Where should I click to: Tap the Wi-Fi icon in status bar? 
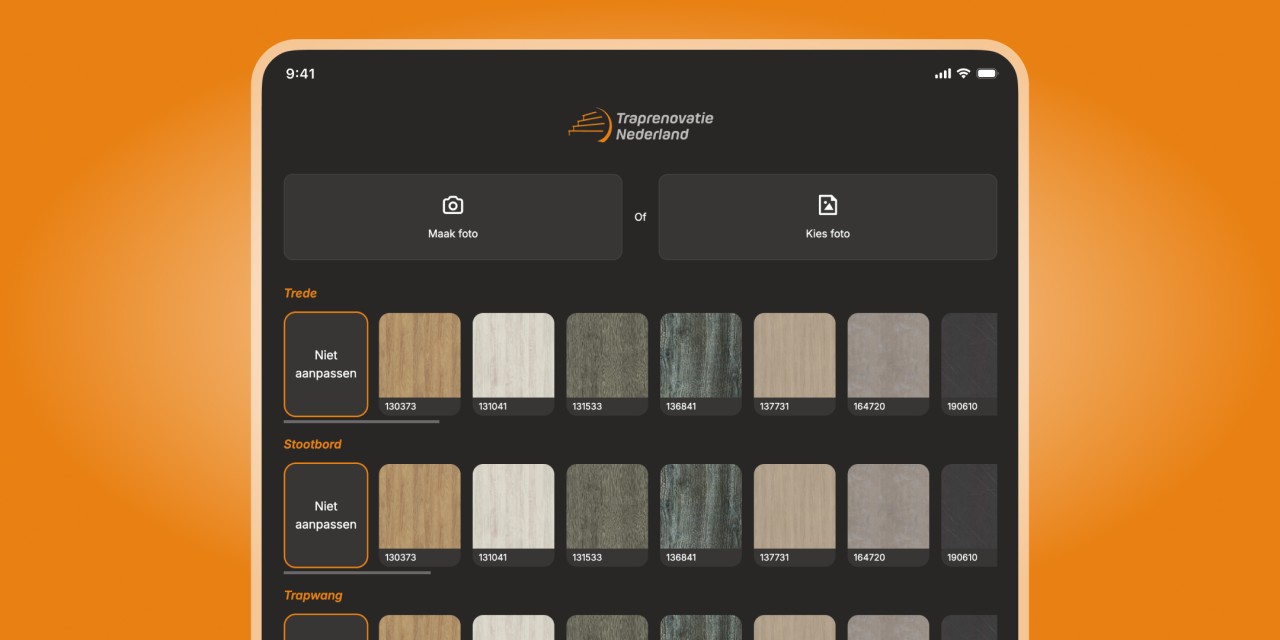coord(963,73)
